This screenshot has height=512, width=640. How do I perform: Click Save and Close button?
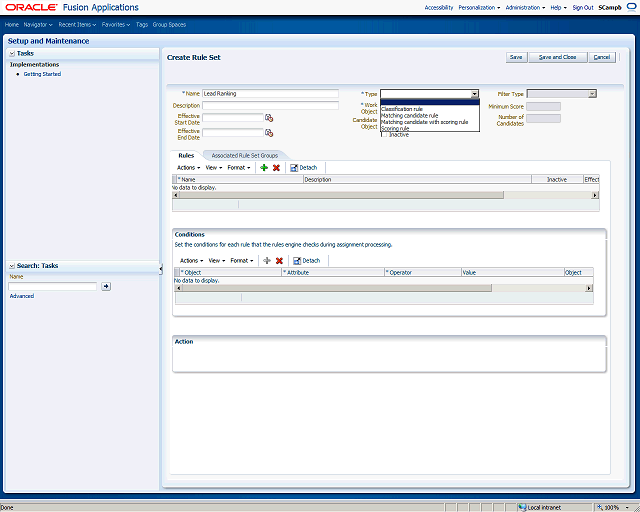click(558, 57)
